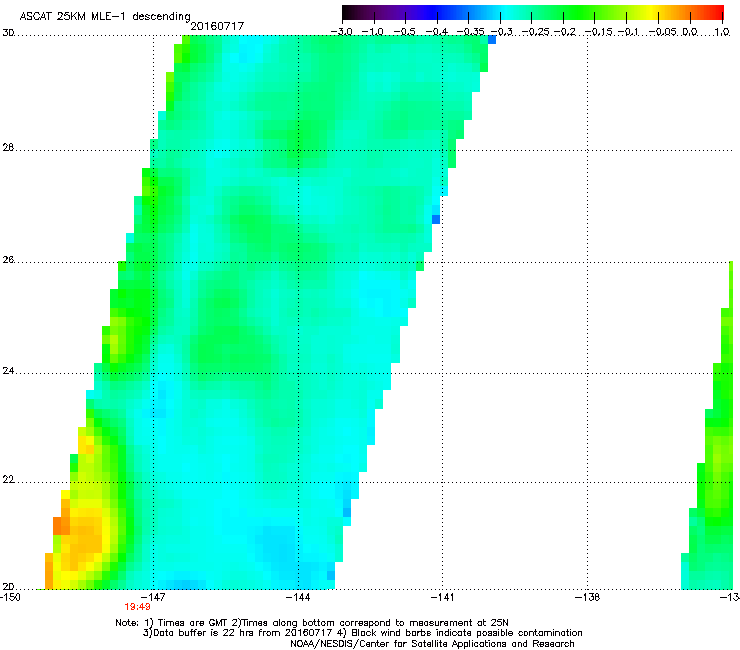Select the longitude label -144
Viewport: 740px width, 650px height.
[x=298, y=597]
